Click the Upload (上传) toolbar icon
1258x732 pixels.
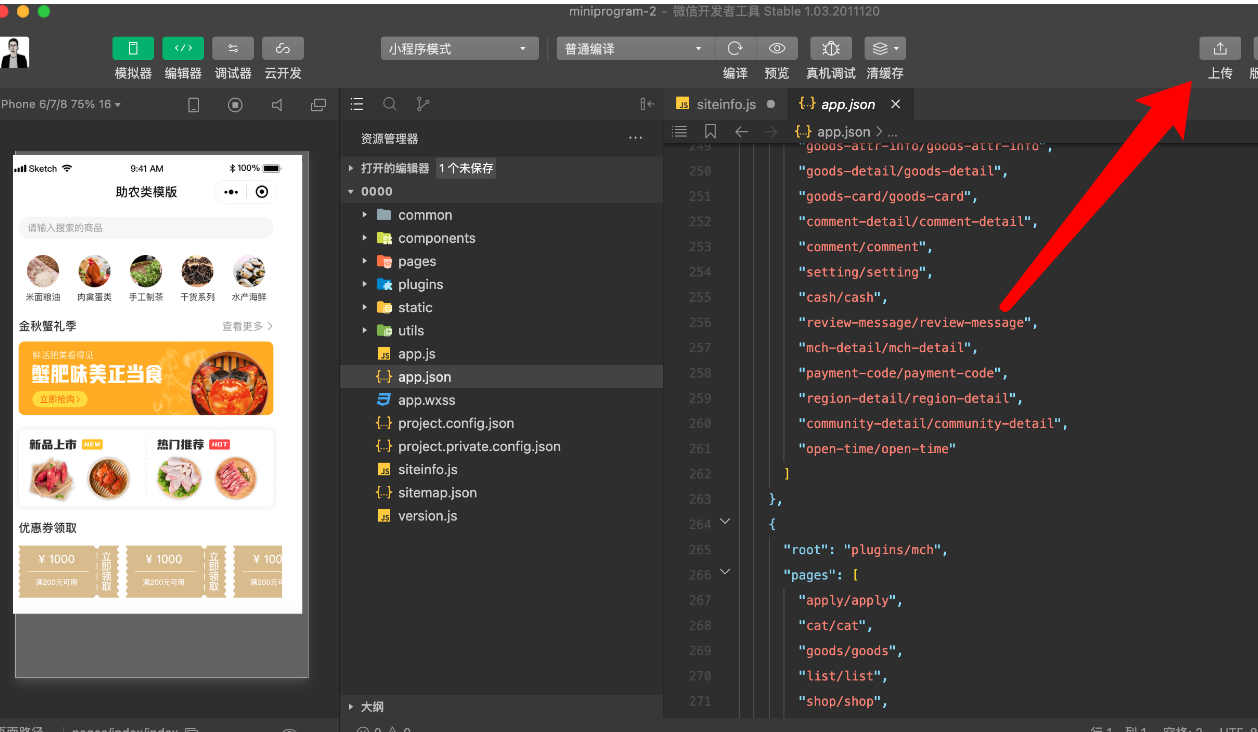click(1219, 49)
